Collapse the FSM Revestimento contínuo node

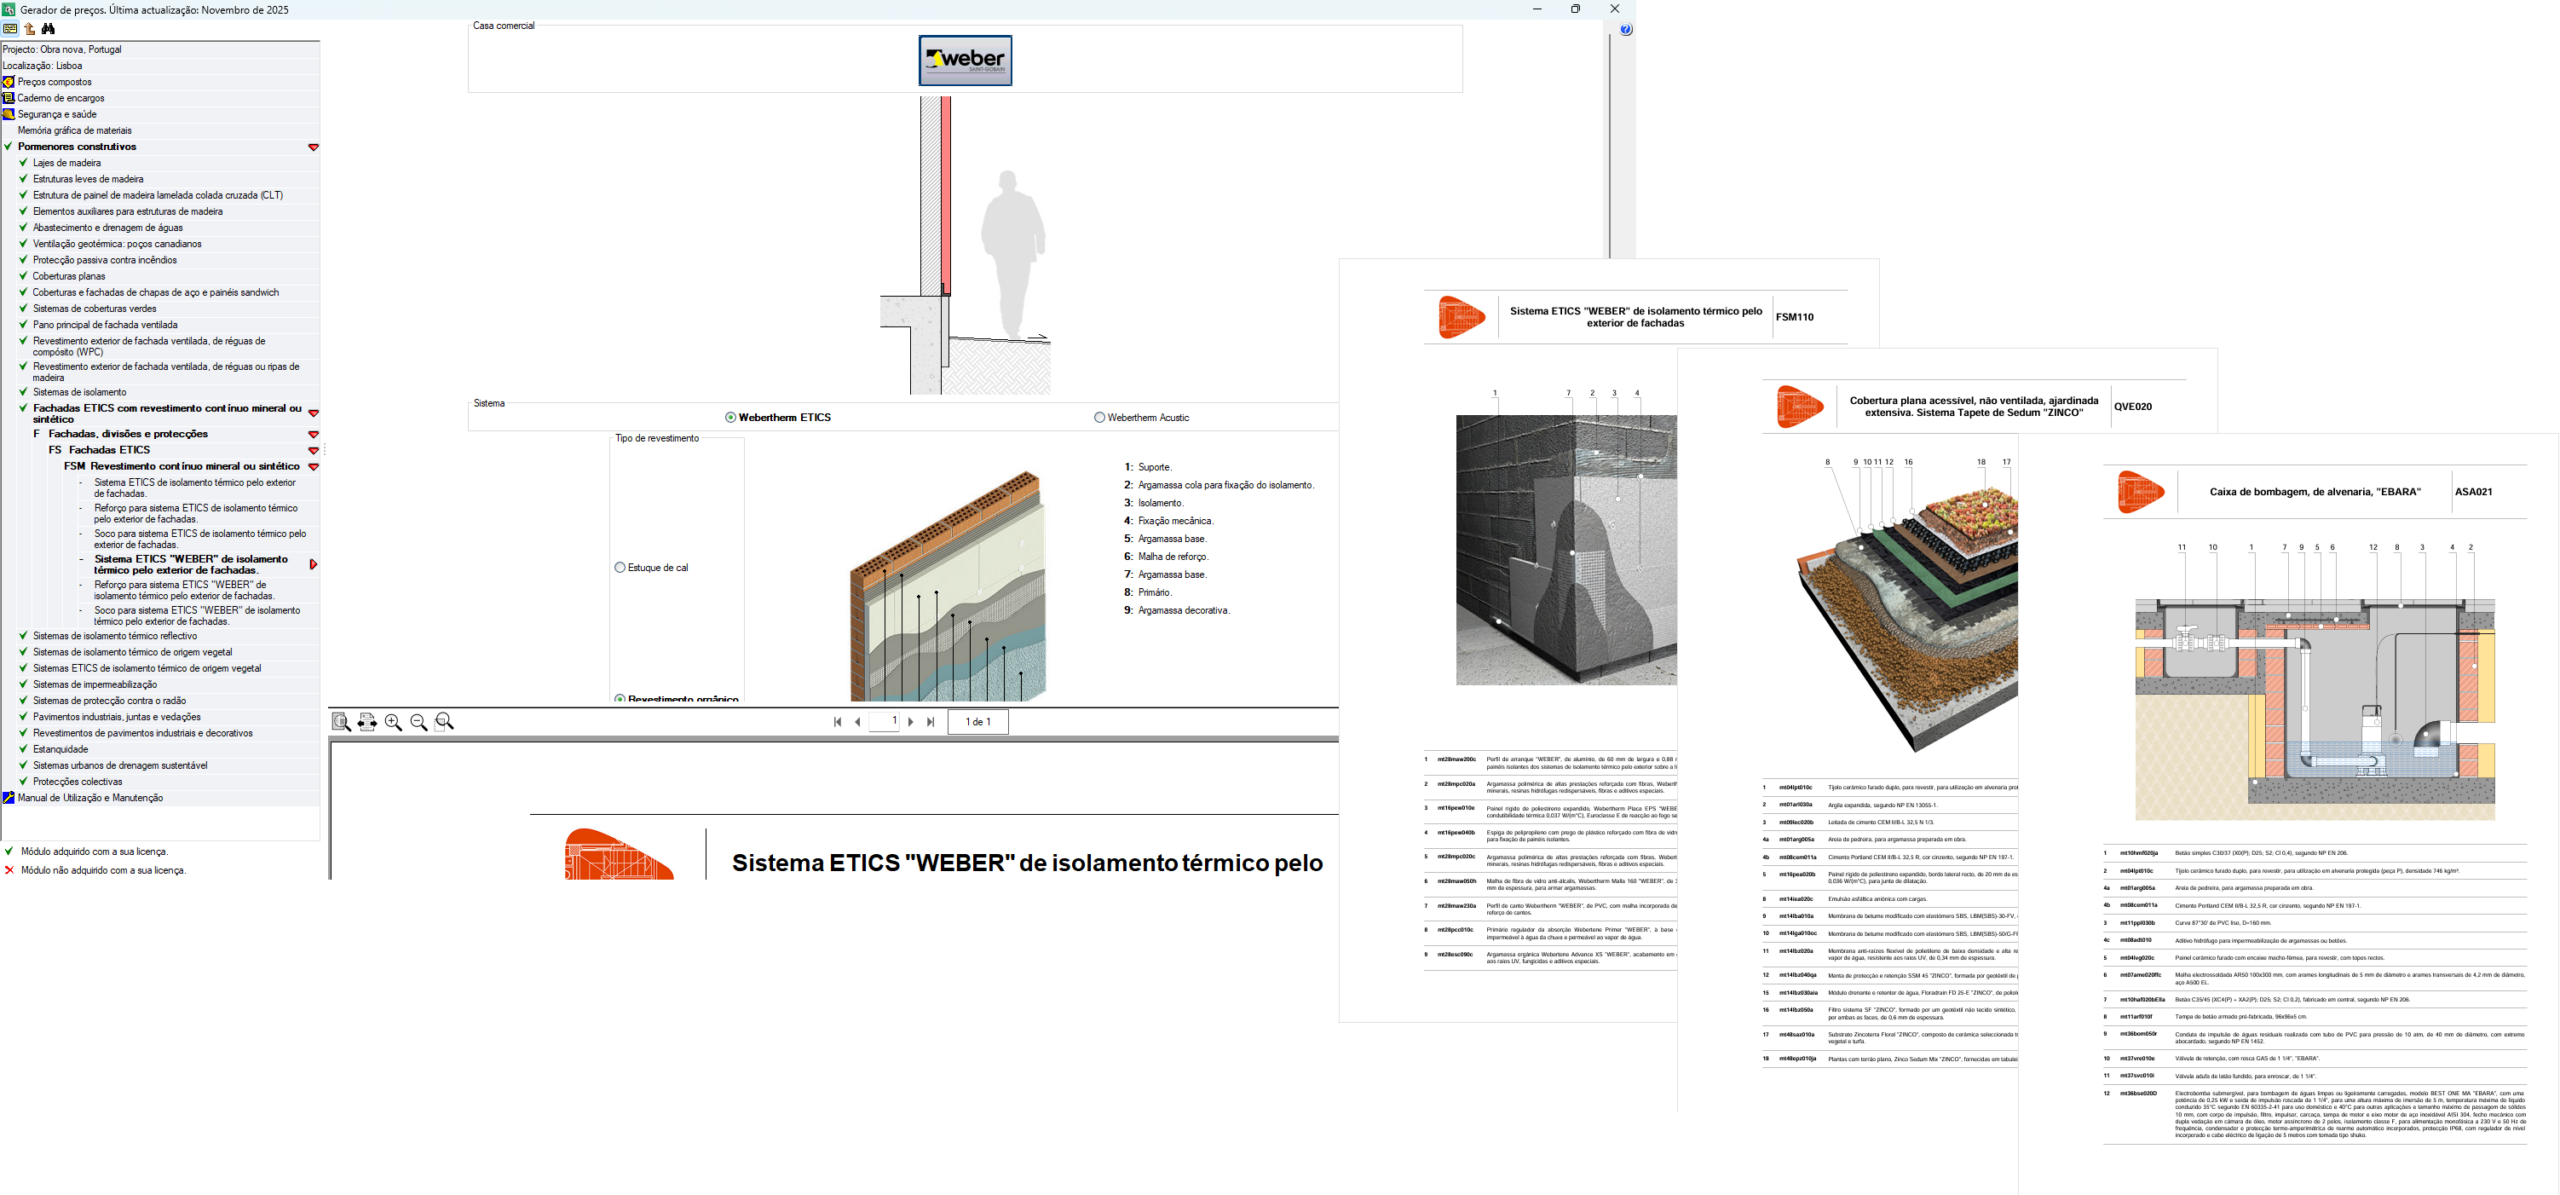(x=313, y=467)
